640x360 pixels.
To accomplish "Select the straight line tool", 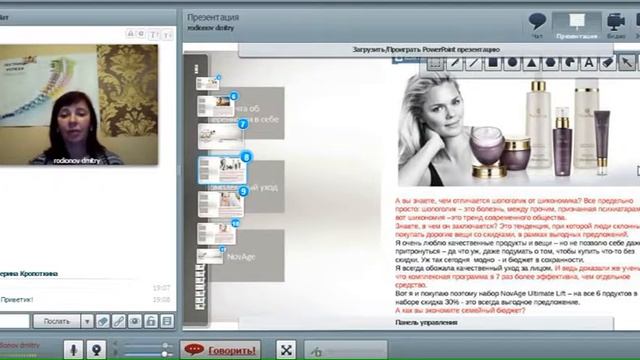I will coord(473,63).
